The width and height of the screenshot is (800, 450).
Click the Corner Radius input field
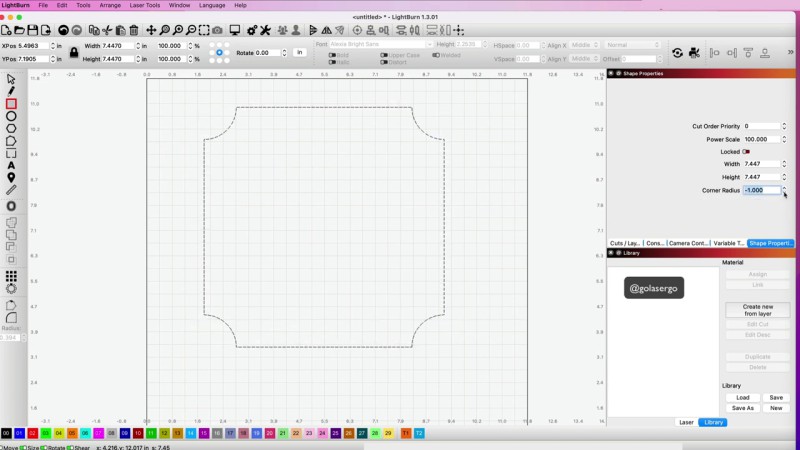(x=761, y=190)
